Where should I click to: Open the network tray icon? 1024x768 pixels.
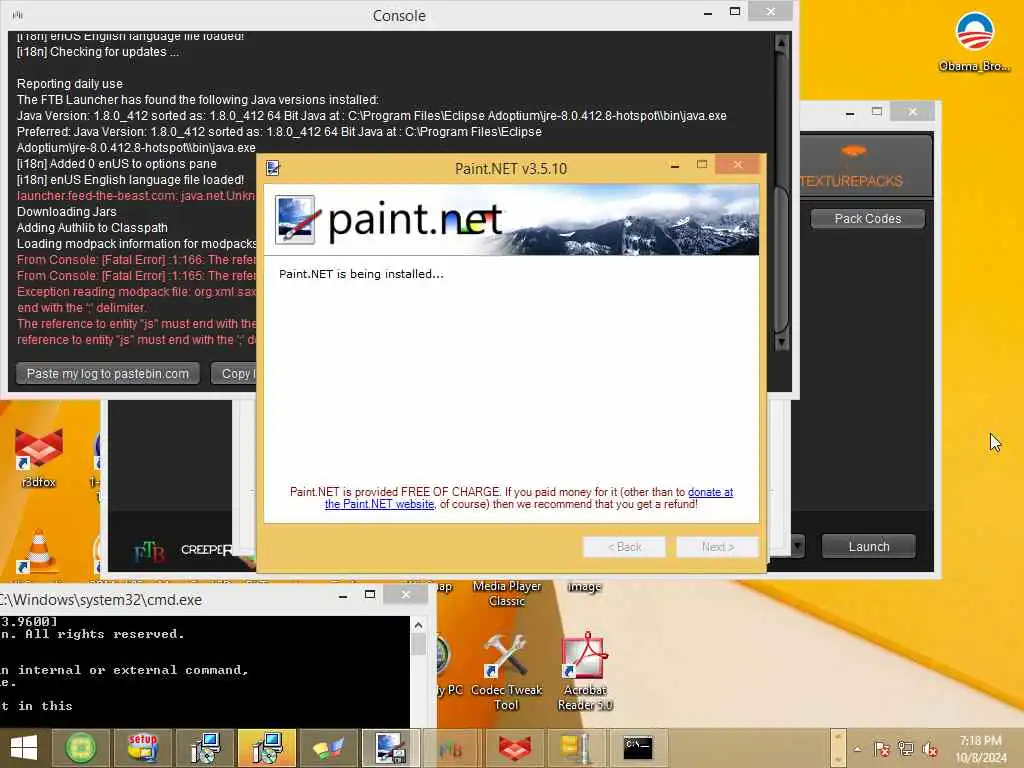pyautogui.click(x=906, y=749)
